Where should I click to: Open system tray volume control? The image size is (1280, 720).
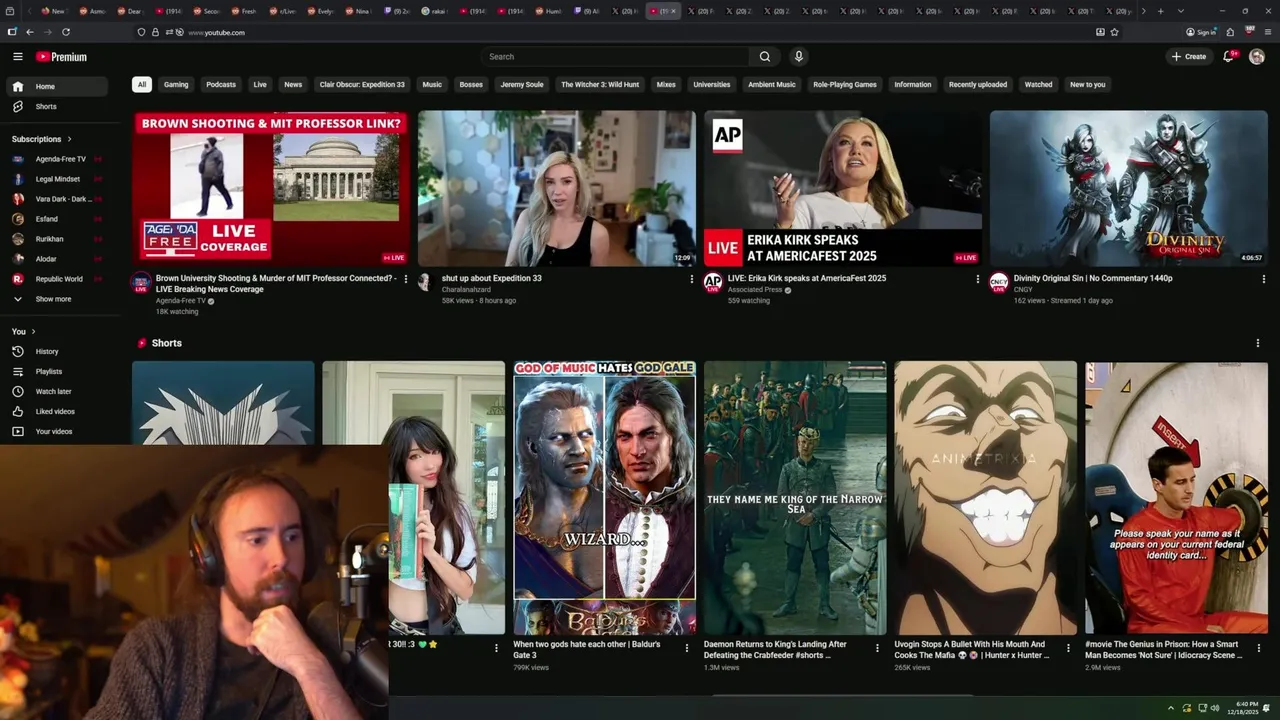click(1216, 708)
